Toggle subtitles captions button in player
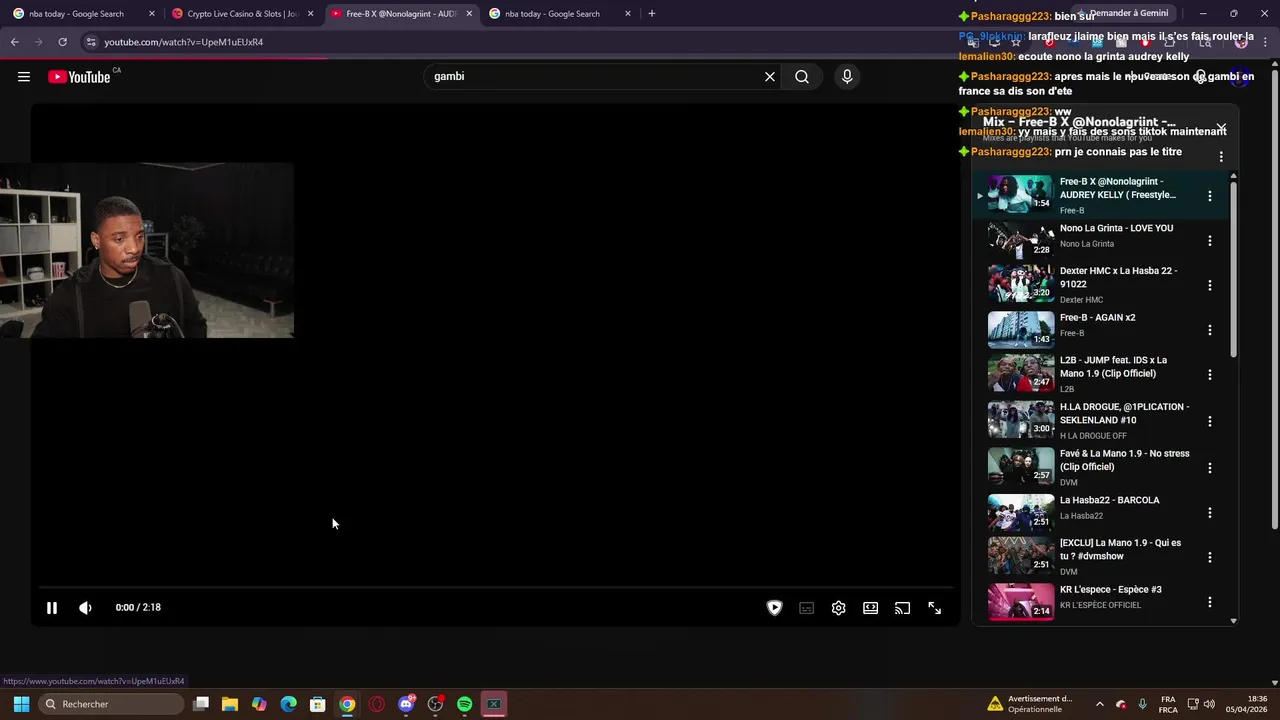 coord(806,608)
